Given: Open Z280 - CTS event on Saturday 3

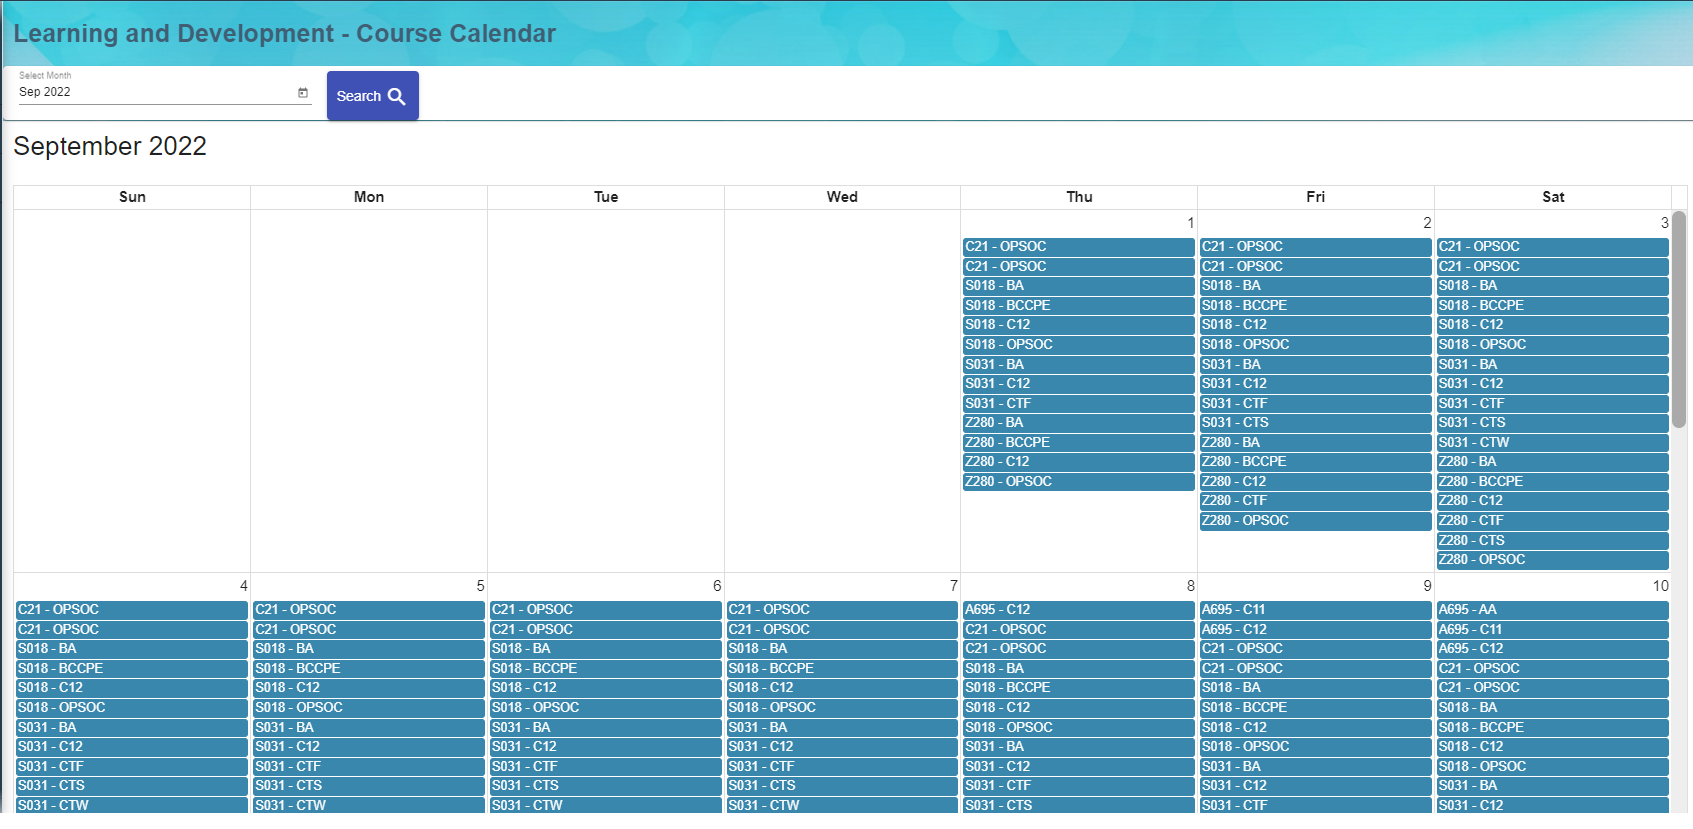Looking at the screenshot, I should (1552, 541).
